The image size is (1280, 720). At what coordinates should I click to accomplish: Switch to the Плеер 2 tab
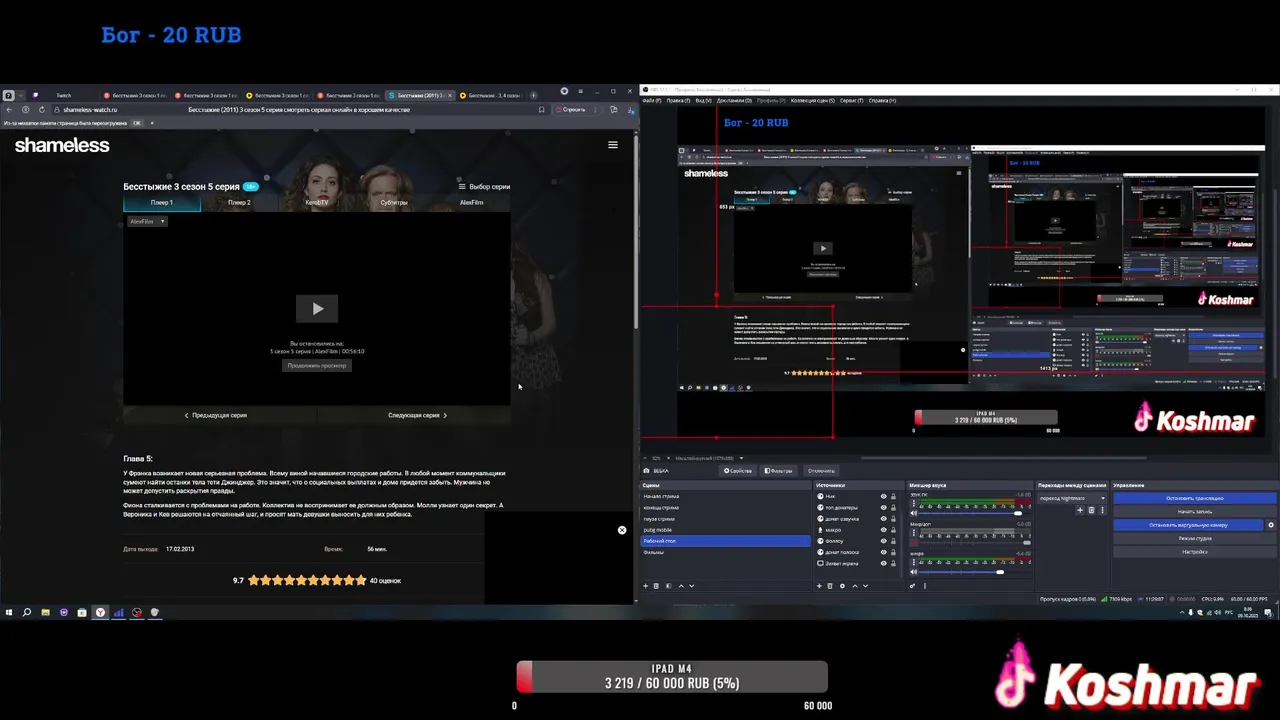pyautogui.click(x=239, y=202)
